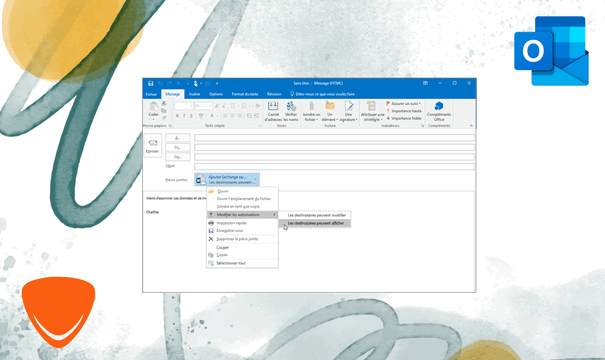Click the Undo arrow in quick access toolbar
The image size is (605, 360).
pyautogui.click(x=160, y=83)
